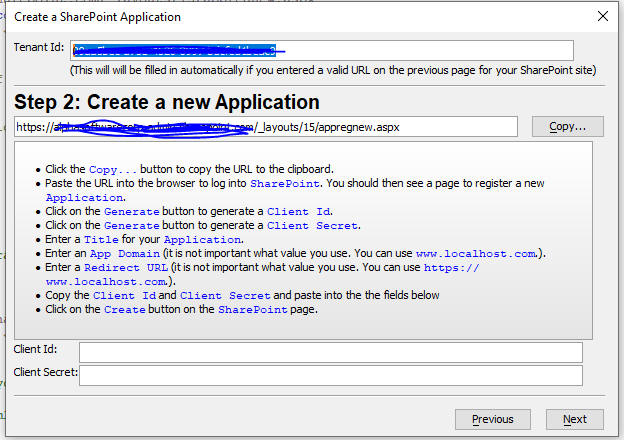Click the instruction 'Paste the URL into the browser'
Viewport: 624px width, 440px height.
click(x=294, y=190)
